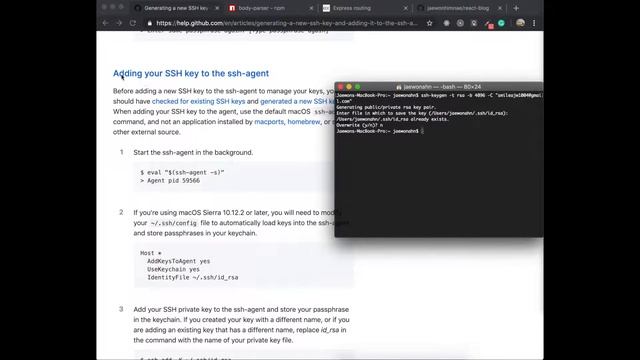The image size is (640, 360).
Task: Go back with the browser back arrow
Action: point(106,23)
